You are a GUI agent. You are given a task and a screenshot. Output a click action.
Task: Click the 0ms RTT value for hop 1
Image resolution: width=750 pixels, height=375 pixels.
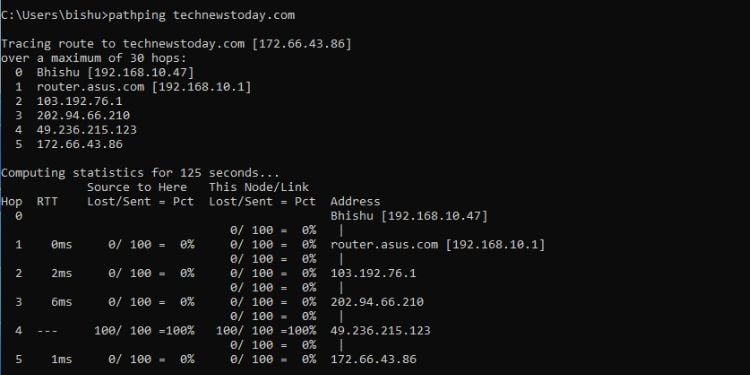tap(62, 244)
